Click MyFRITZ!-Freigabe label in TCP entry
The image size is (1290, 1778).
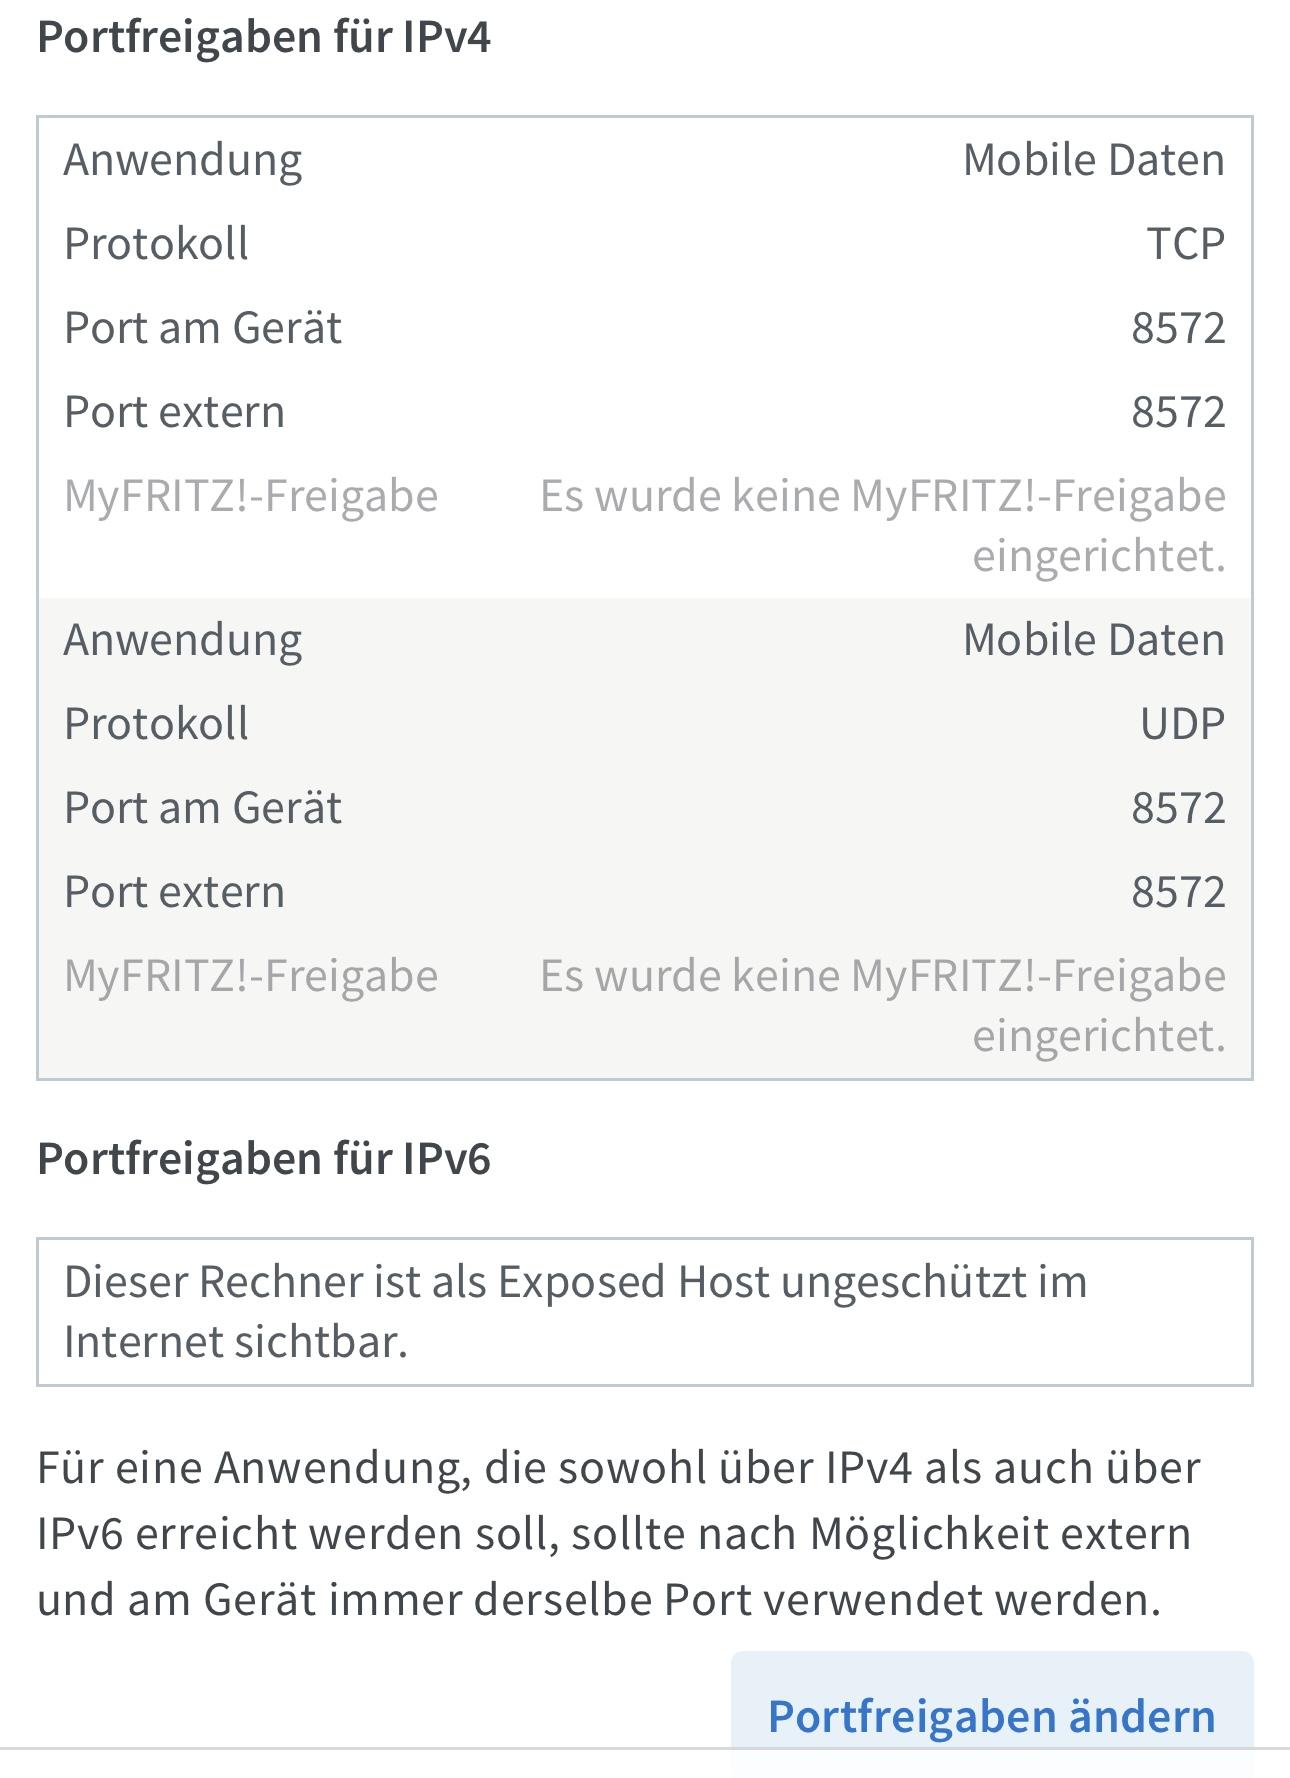pos(251,496)
